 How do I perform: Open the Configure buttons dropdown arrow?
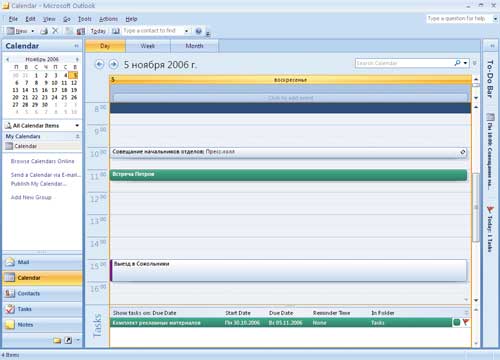click(x=78, y=340)
